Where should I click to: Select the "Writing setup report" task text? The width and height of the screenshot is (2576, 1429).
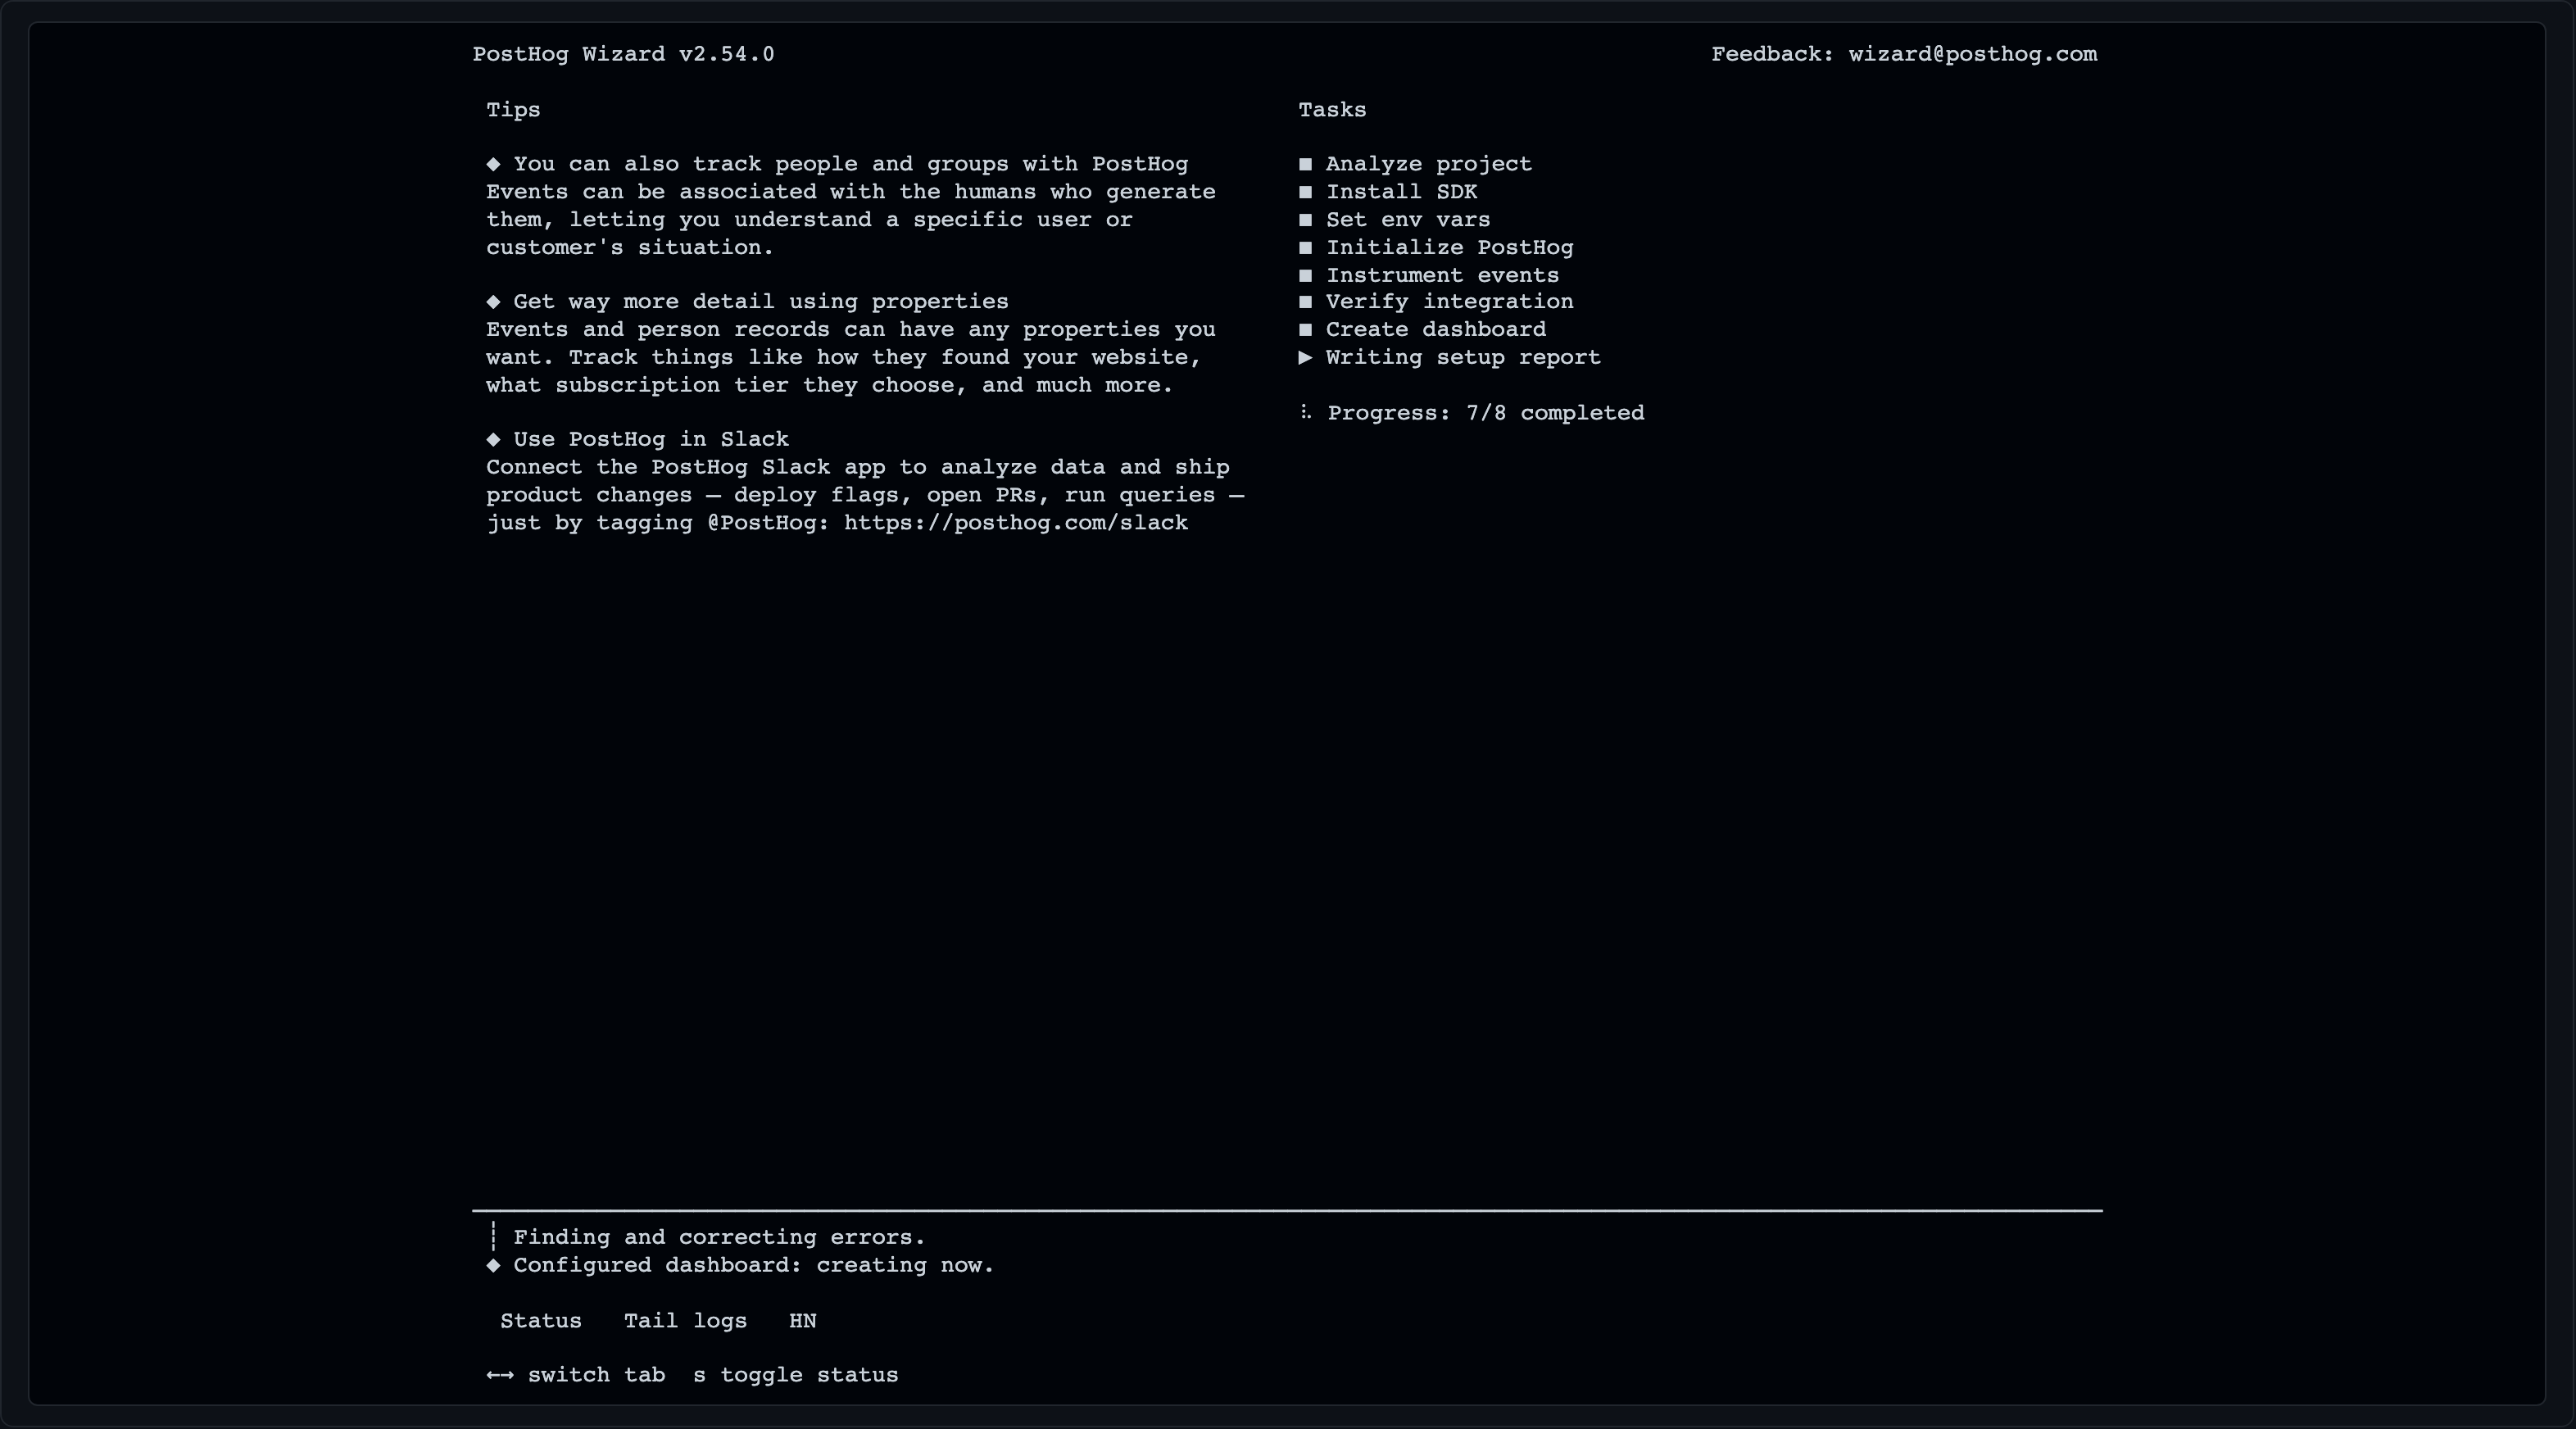pos(1463,357)
